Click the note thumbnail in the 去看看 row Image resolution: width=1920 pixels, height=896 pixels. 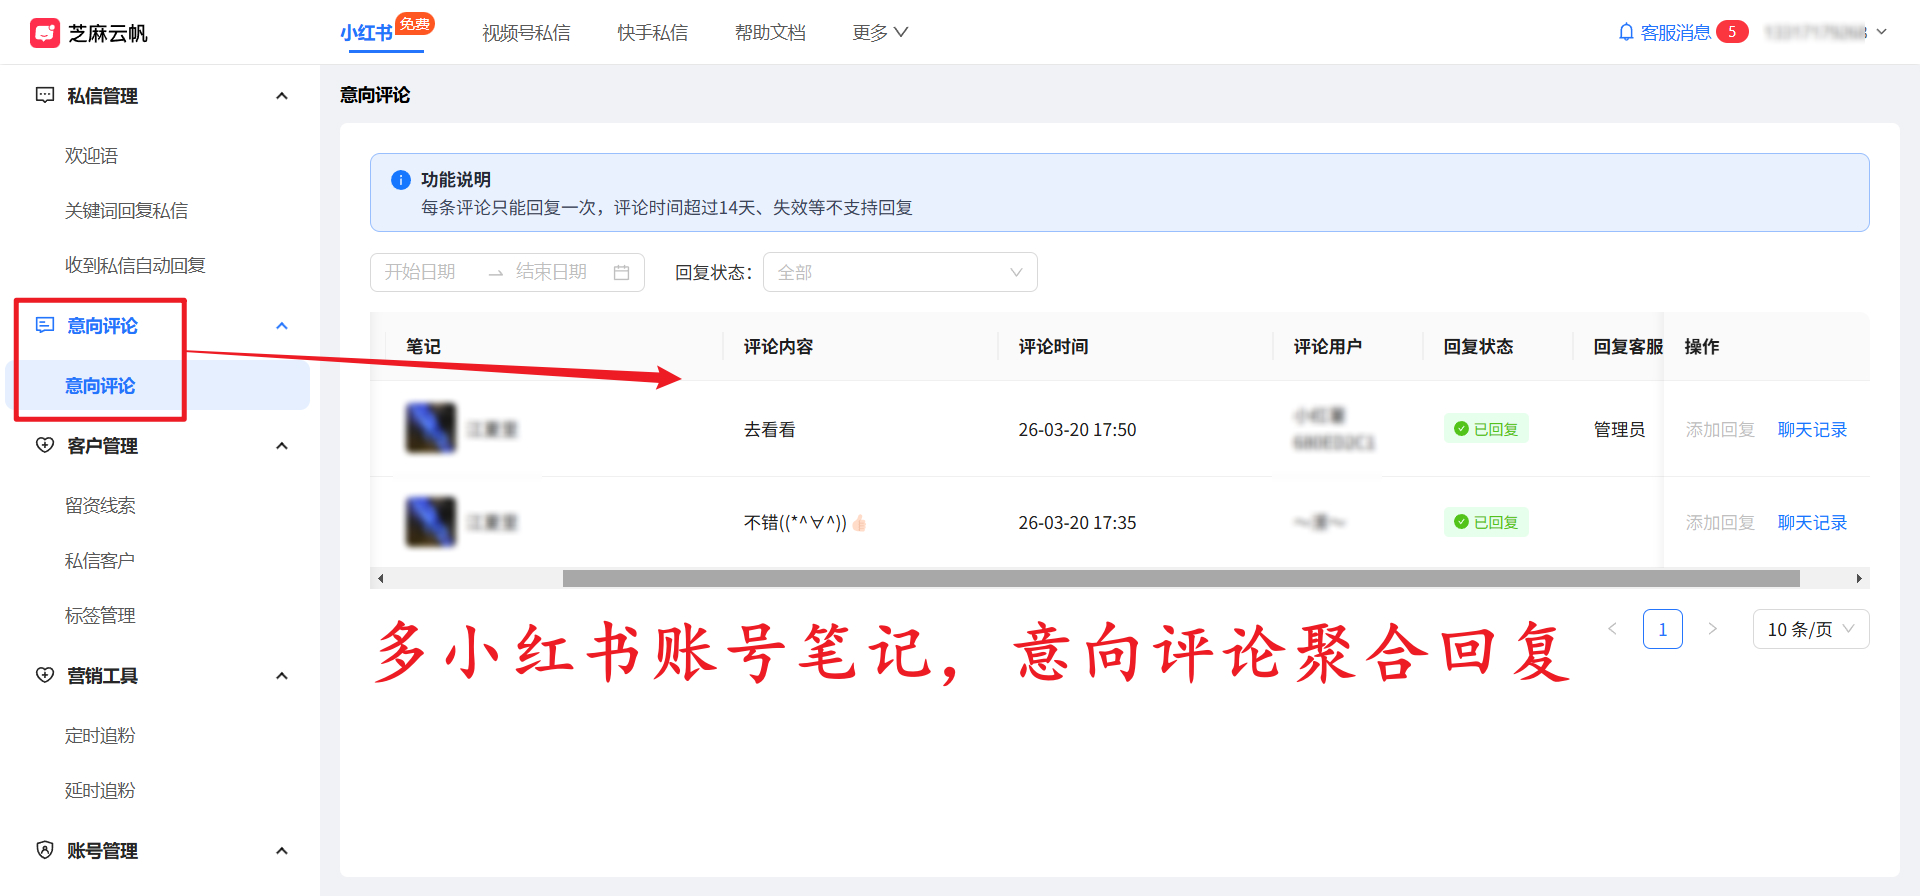431,428
